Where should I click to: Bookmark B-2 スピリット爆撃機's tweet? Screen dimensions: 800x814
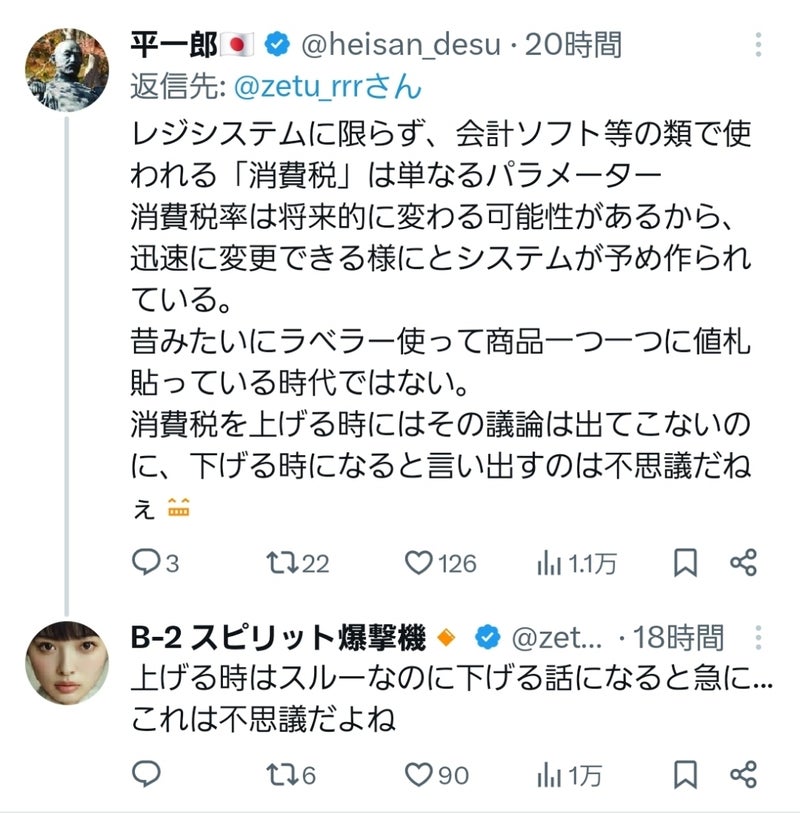685,773
